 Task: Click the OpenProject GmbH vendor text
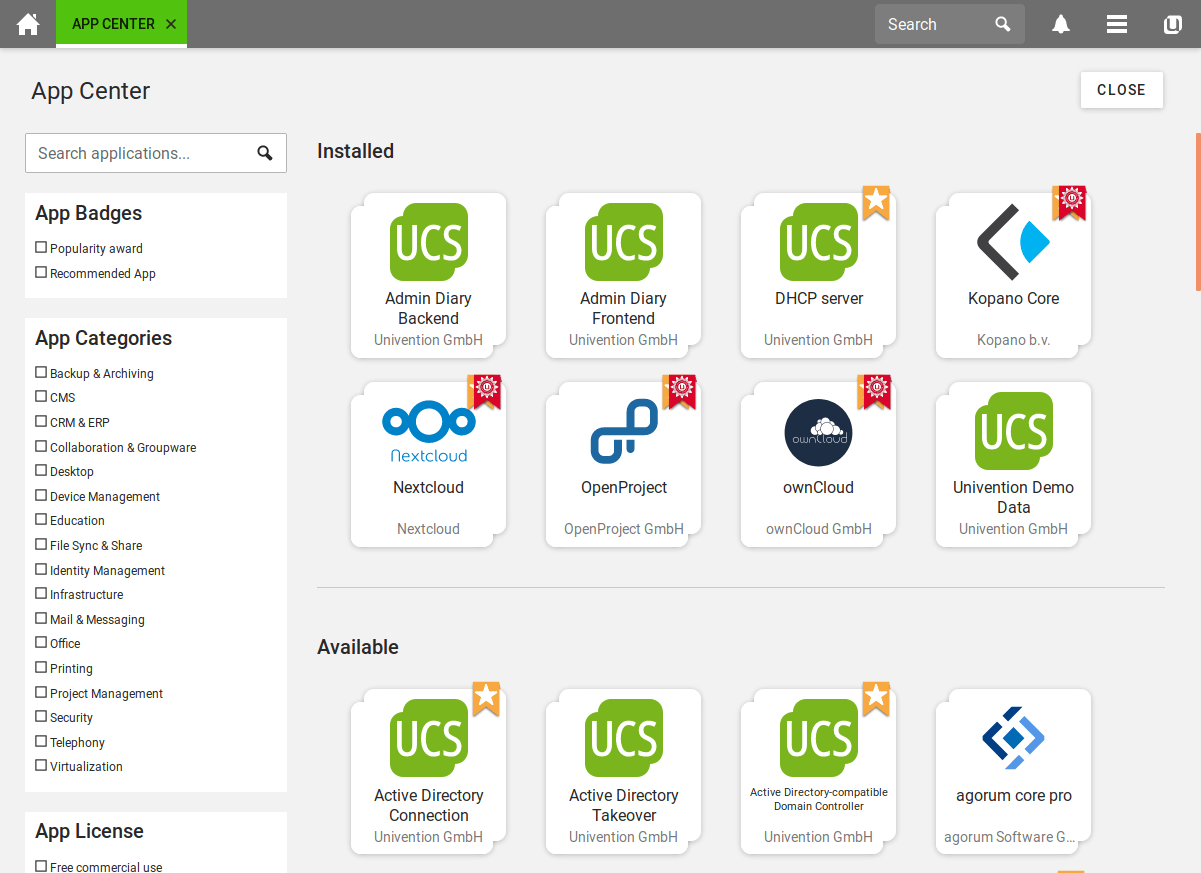624,529
